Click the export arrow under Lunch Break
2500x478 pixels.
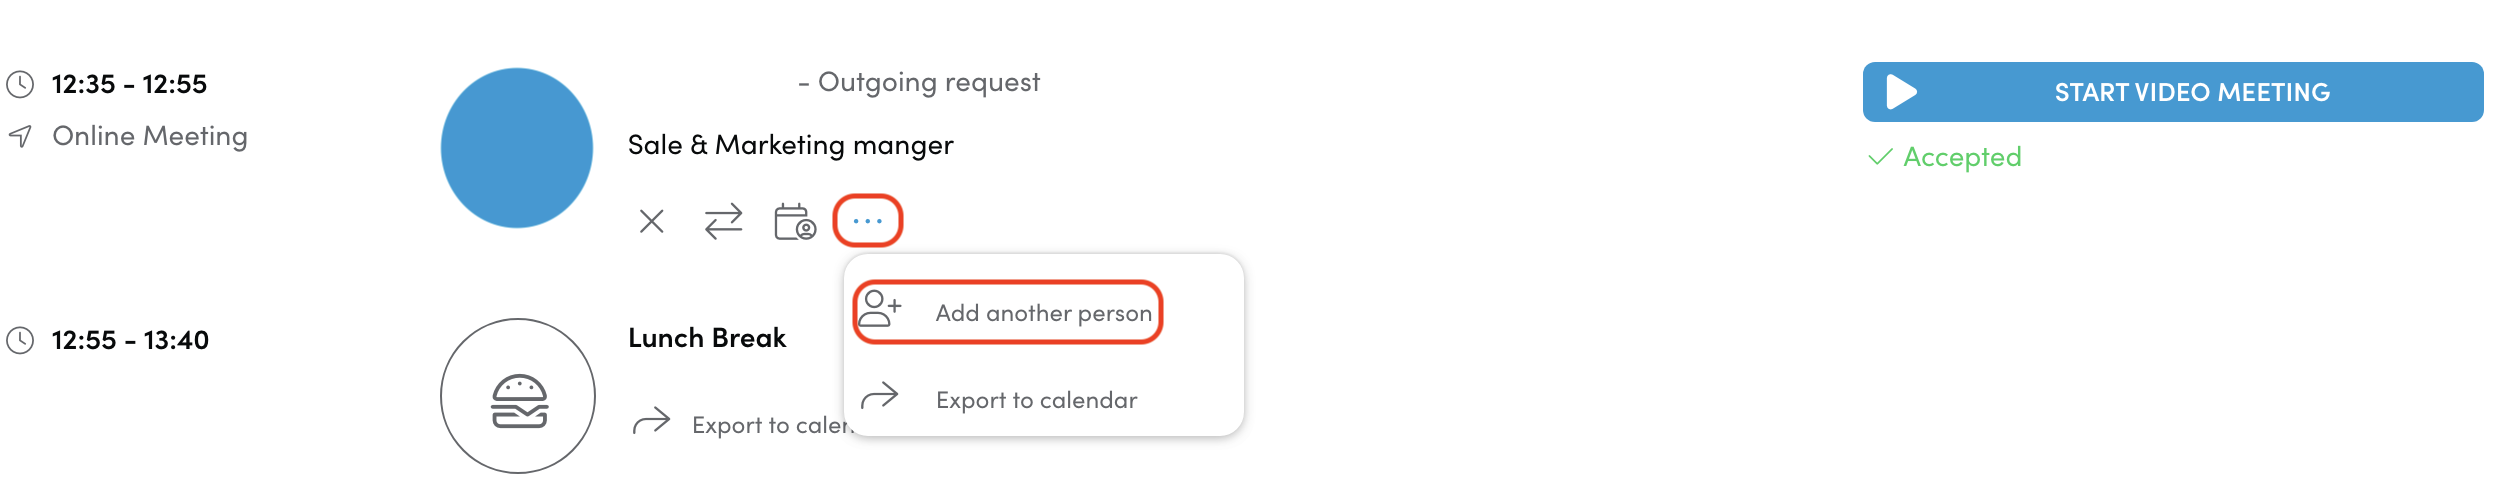pos(651,422)
